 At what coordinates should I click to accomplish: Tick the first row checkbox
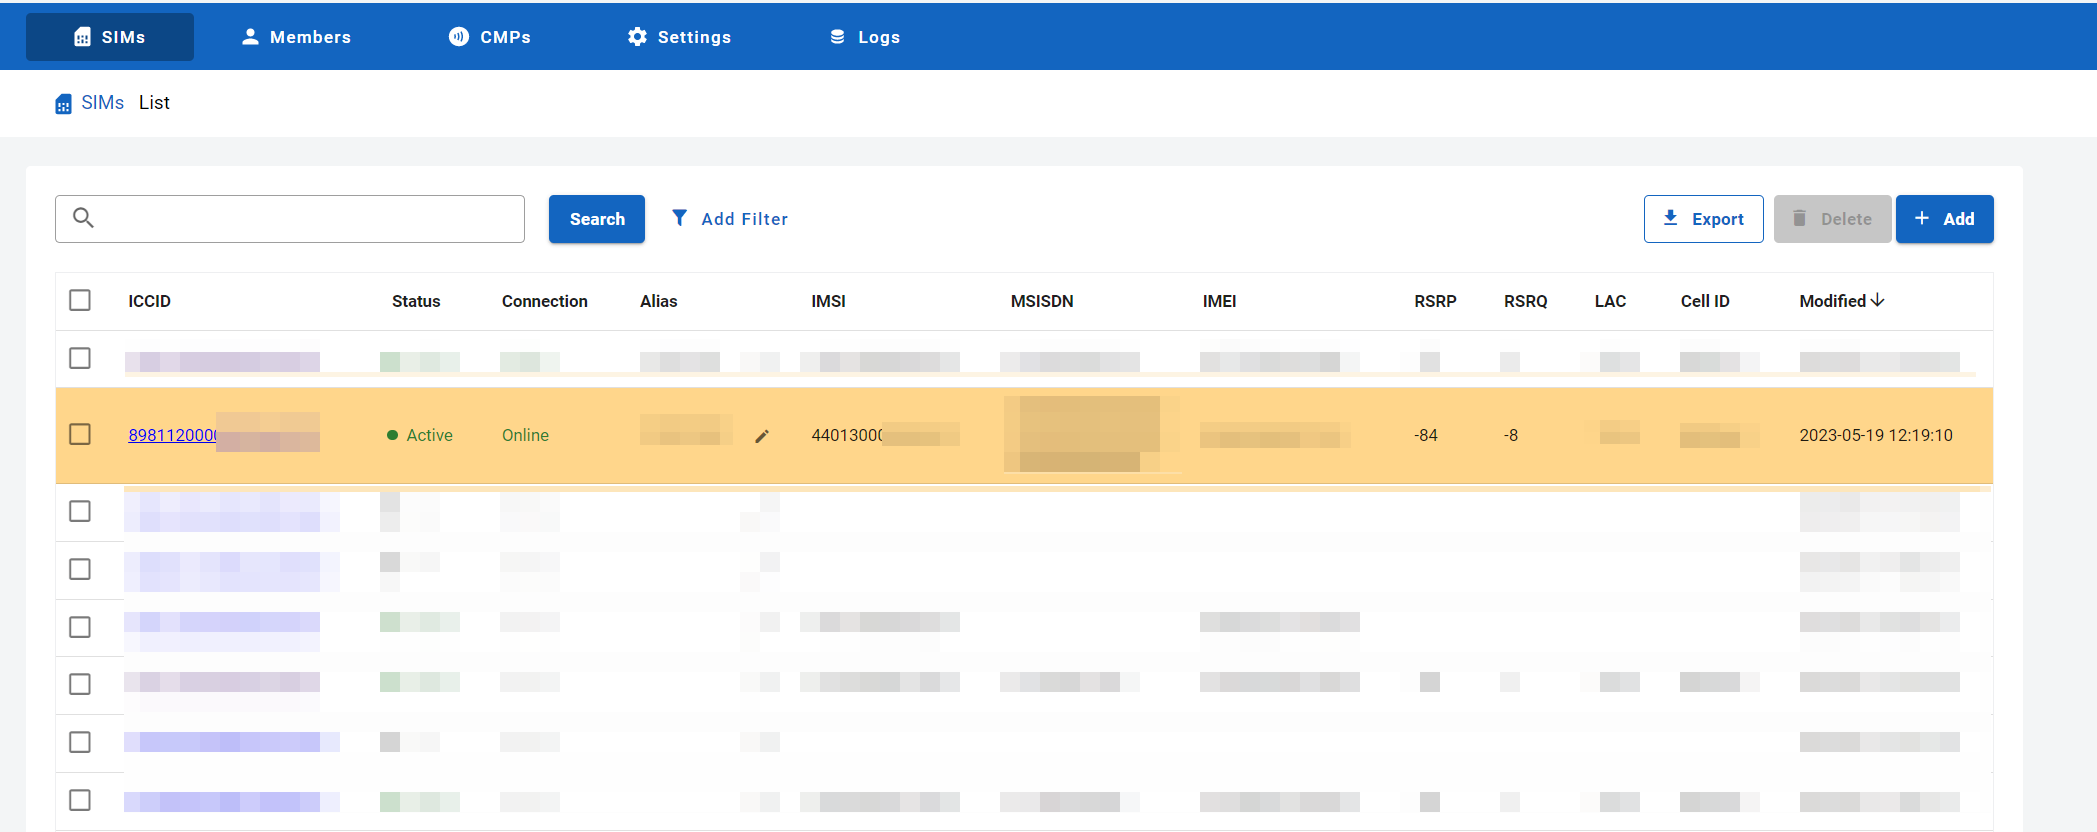point(80,358)
